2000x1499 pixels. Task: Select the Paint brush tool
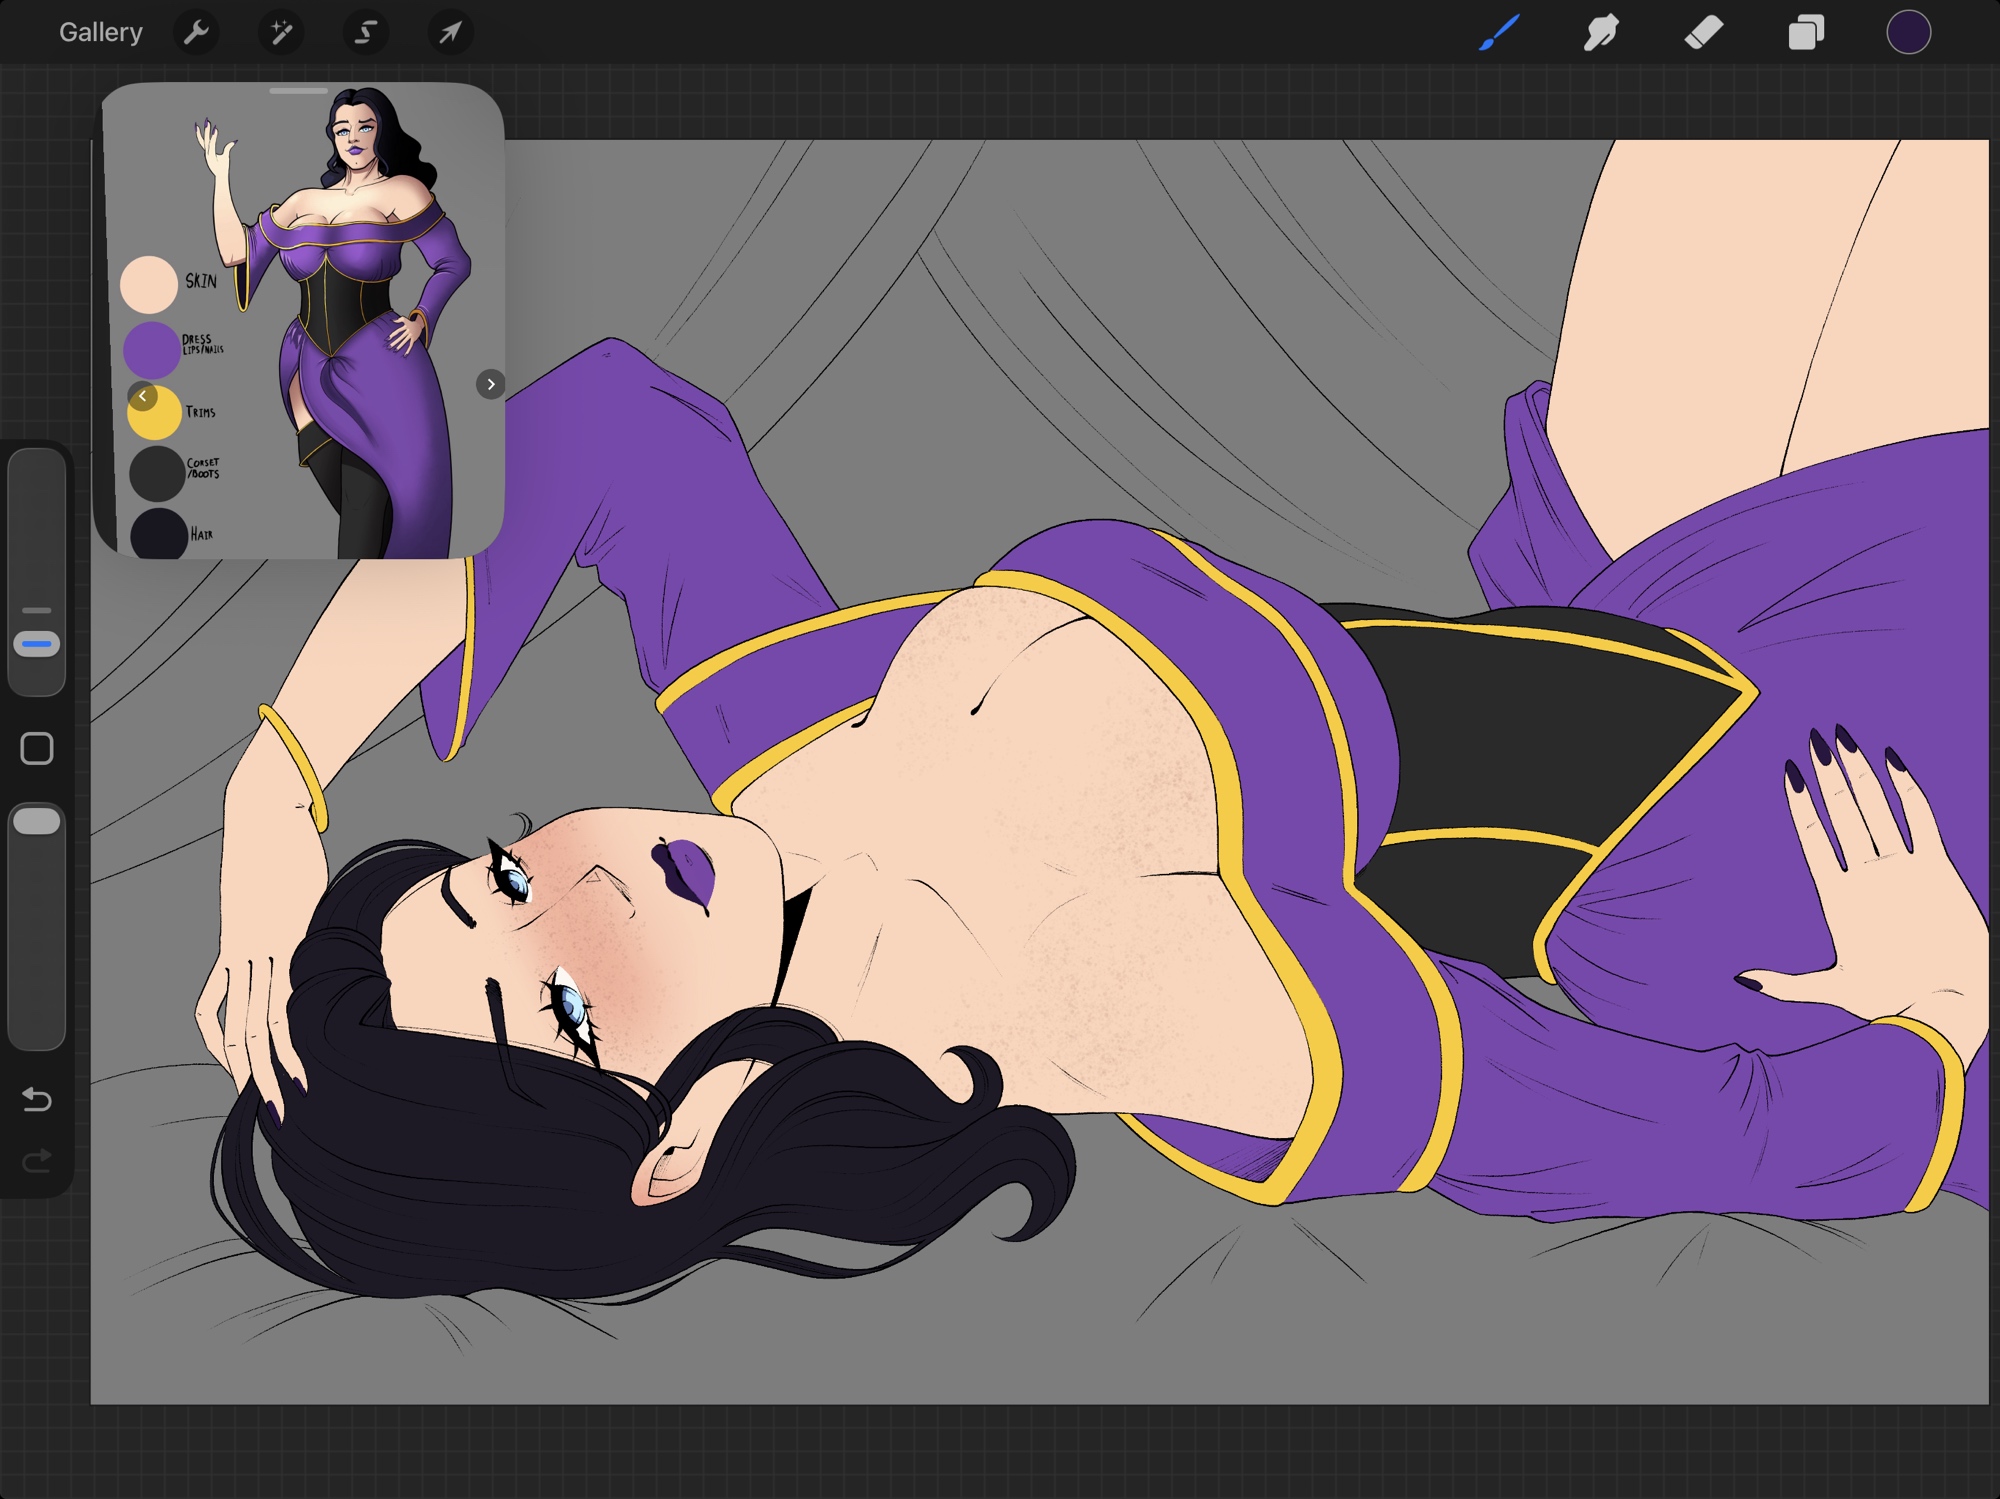[x=1499, y=32]
